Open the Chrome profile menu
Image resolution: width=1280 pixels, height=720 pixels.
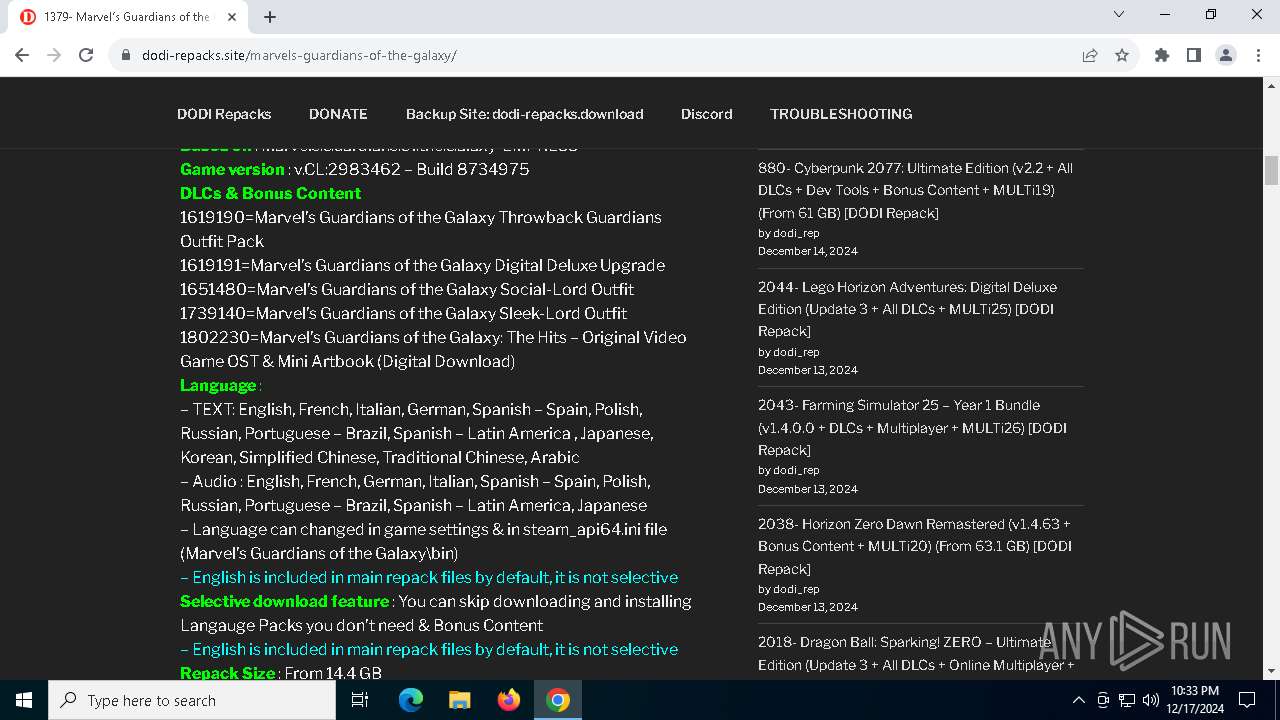tap(1226, 55)
